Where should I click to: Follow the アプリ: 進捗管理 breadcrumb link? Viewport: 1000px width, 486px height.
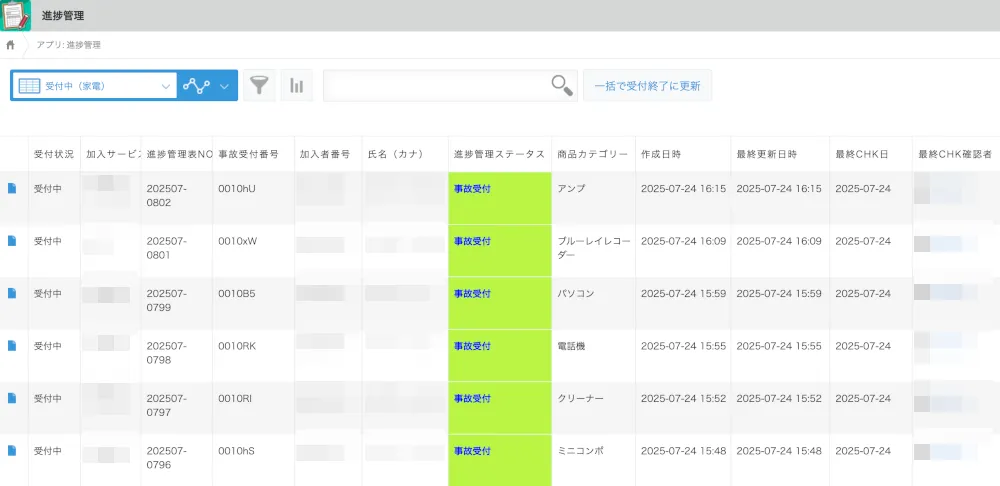(x=68, y=45)
